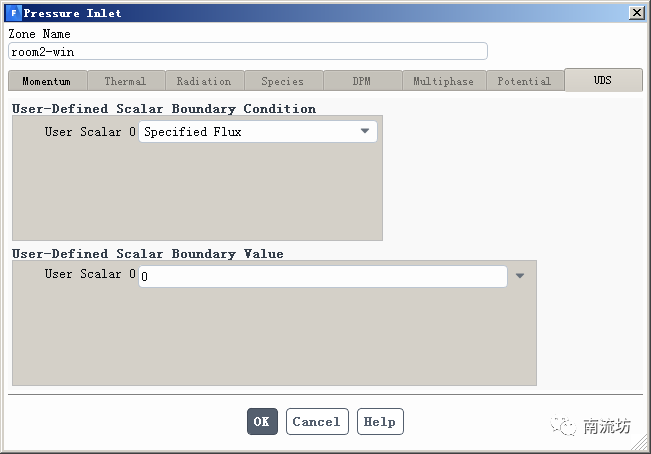
Task: Expand the dropdown arrow beside the scalar boundary value field
Action: tap(520, 276)
